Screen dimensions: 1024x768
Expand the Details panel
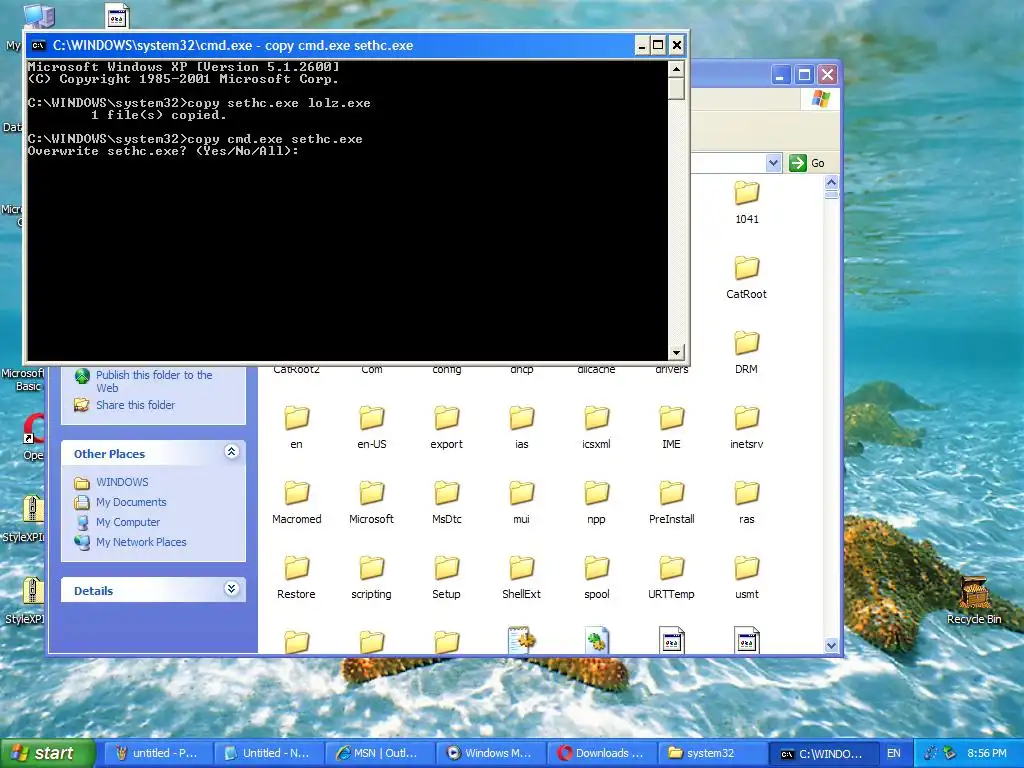(x=231, y=589)
